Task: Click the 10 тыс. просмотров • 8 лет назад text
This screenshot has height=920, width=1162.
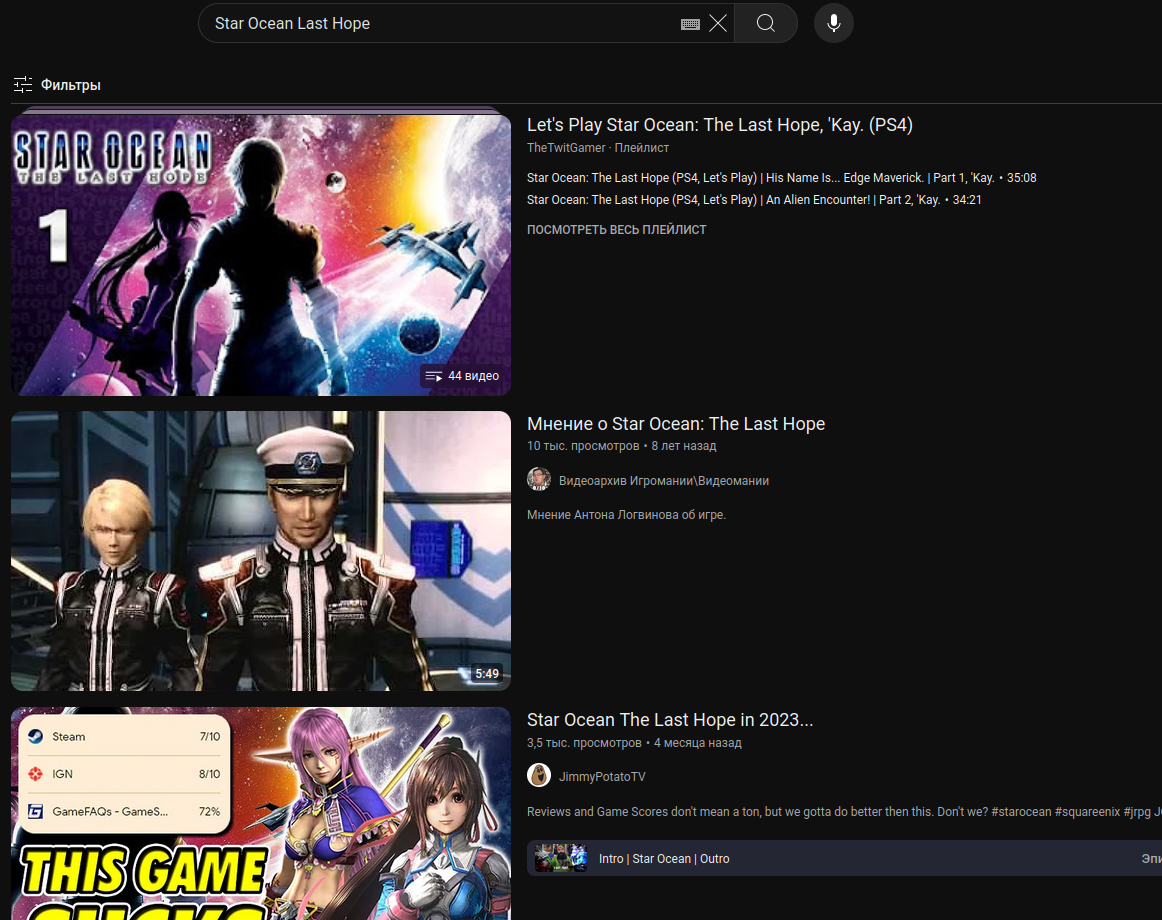Action: click(x=622, y=446)
